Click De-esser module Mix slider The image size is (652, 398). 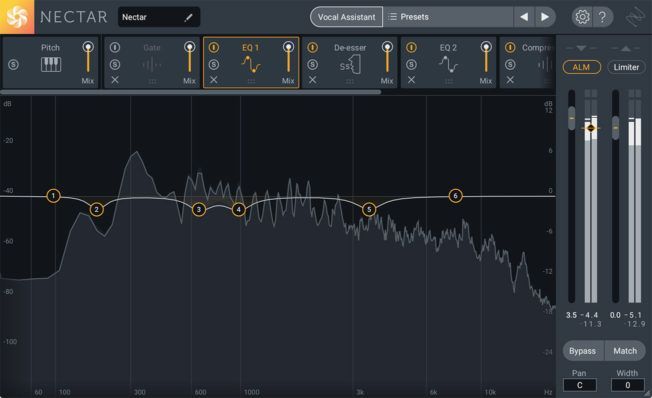(387, 58)
